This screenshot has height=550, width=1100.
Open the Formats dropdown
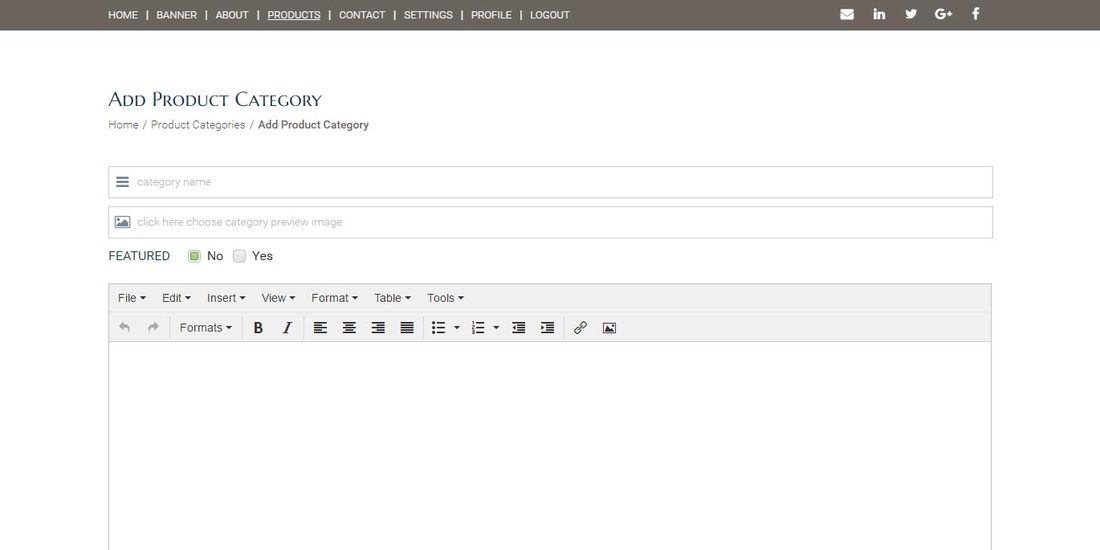pos(206,328)
